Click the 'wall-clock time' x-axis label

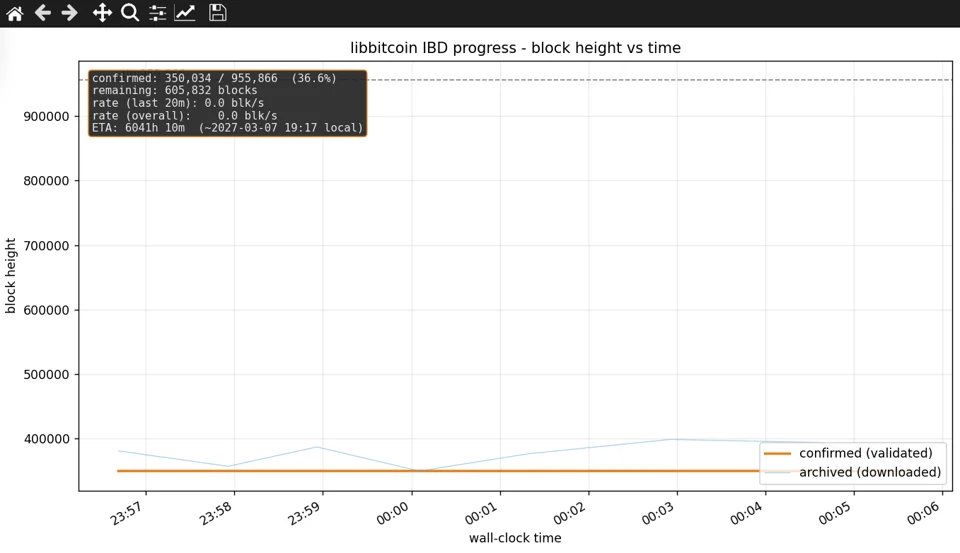tap(515, 538)
